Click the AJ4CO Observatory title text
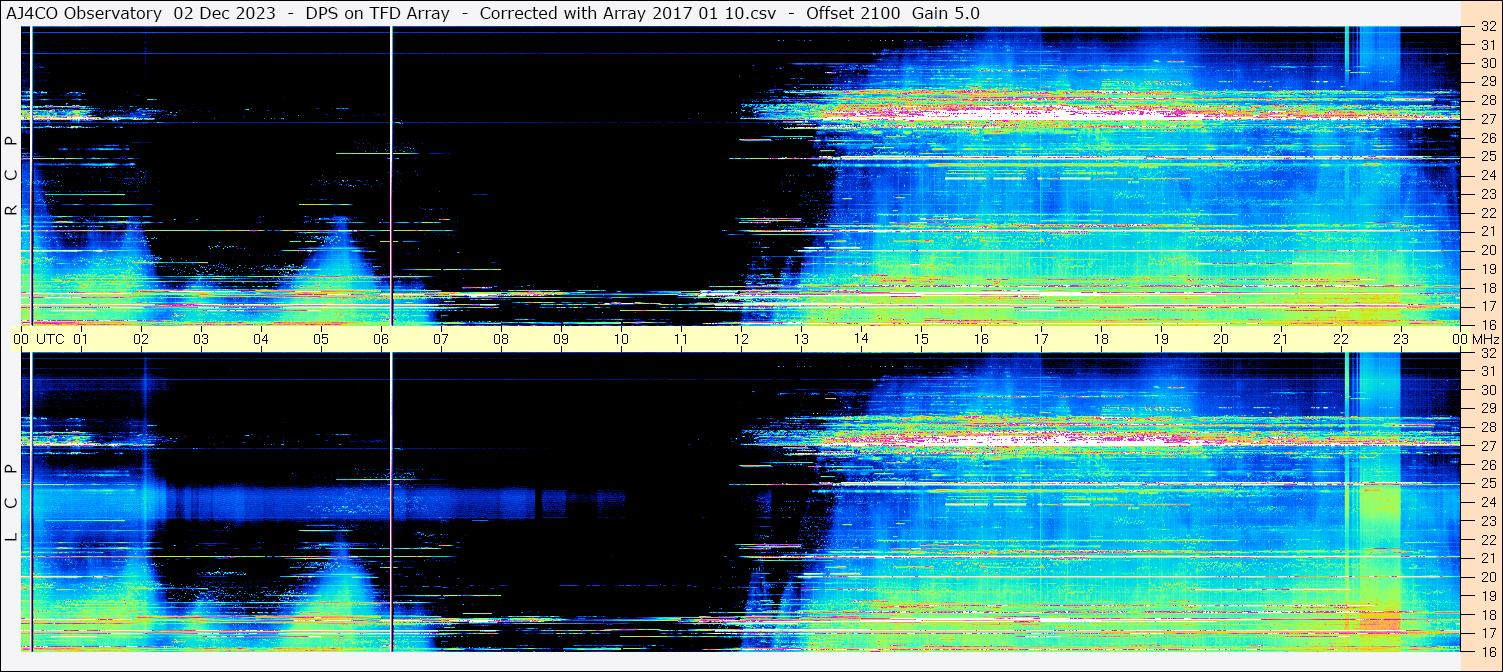The image size is (1503, 672). [84, 14]
